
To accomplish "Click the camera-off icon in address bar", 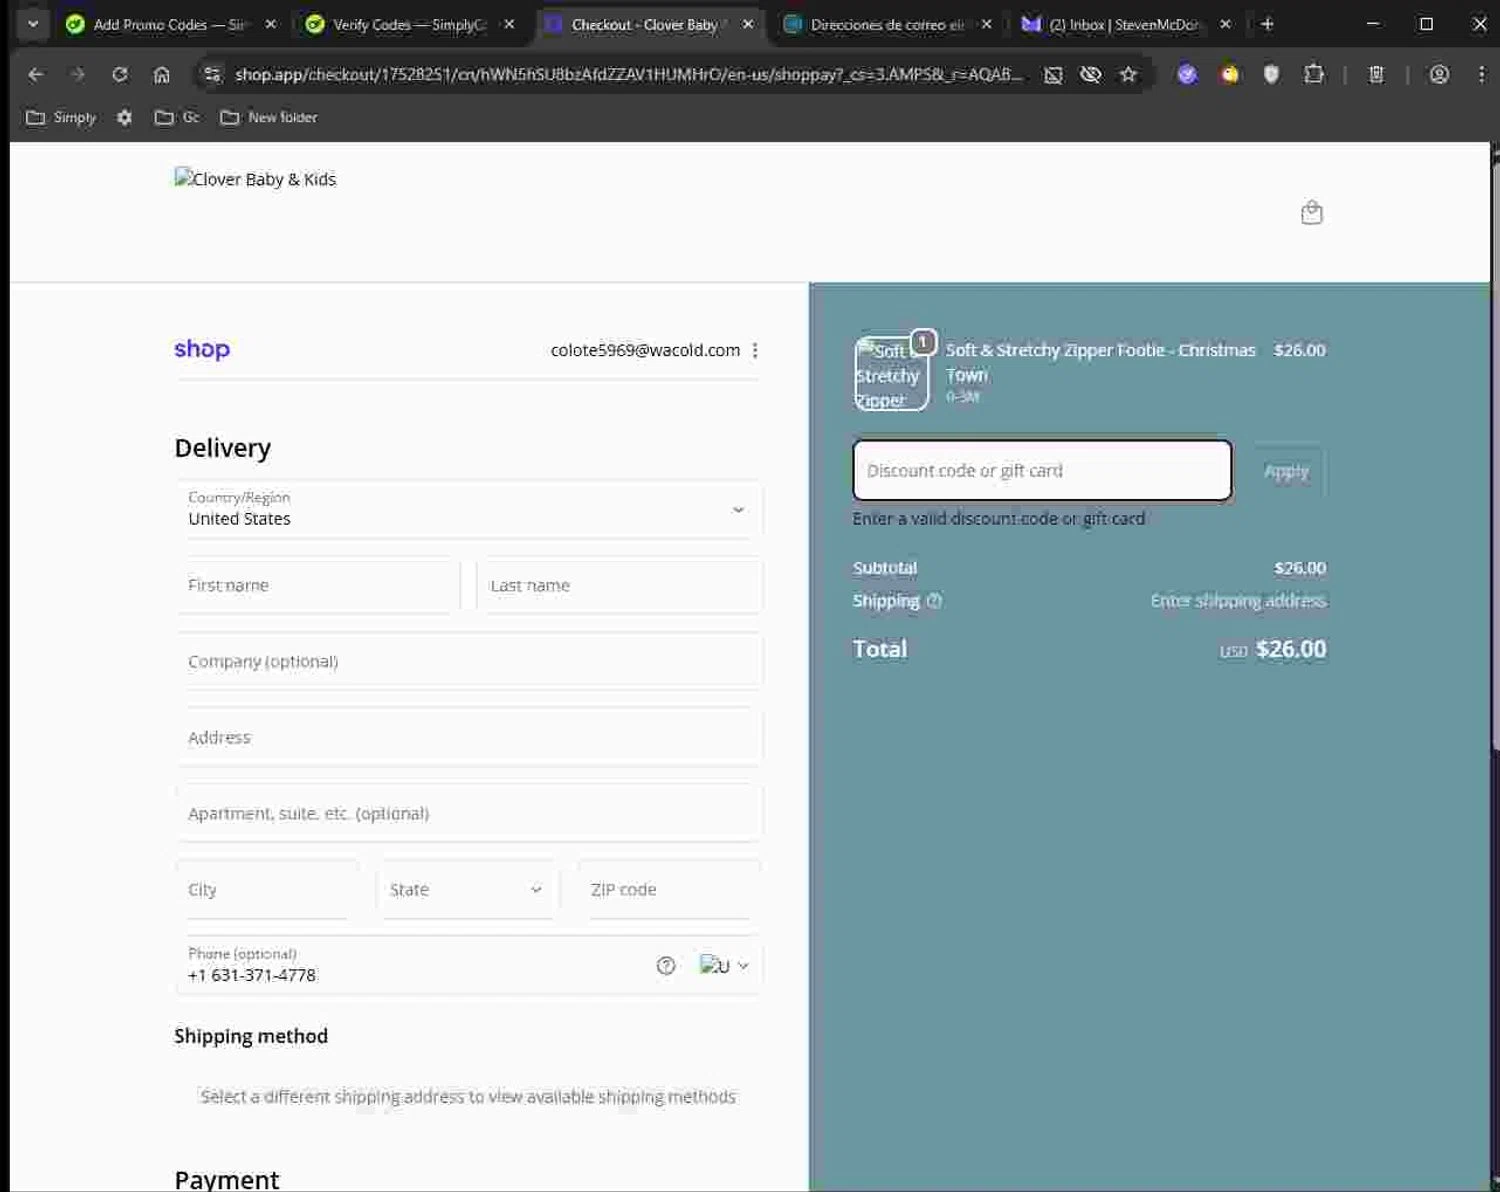I will [1053, 74].
